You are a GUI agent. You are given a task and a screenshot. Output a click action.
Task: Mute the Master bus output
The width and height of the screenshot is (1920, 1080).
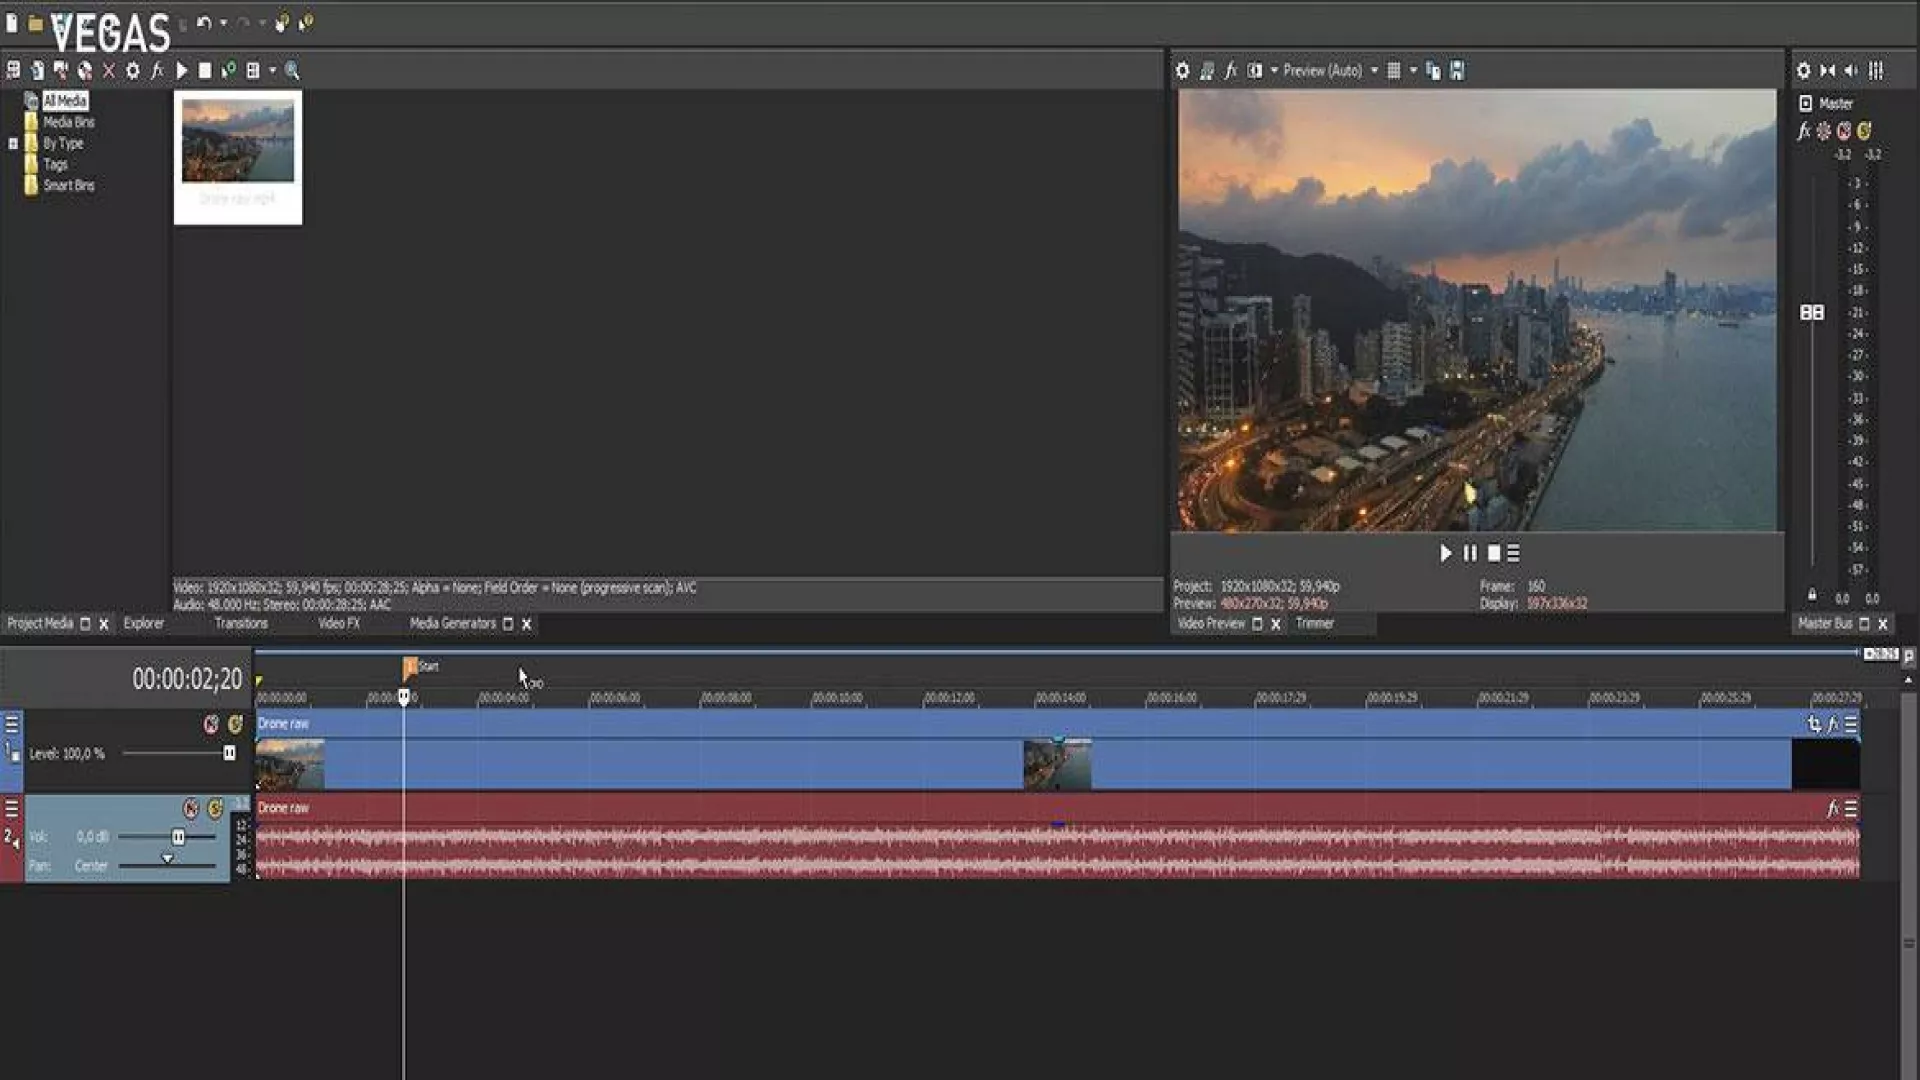click(x=1844, y=131)
